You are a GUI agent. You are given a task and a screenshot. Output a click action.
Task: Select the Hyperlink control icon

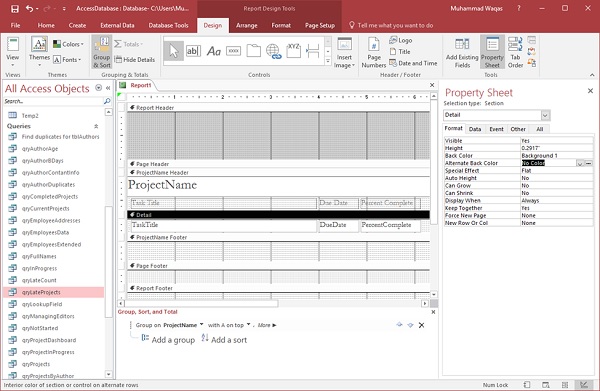(x=274, y=51)
